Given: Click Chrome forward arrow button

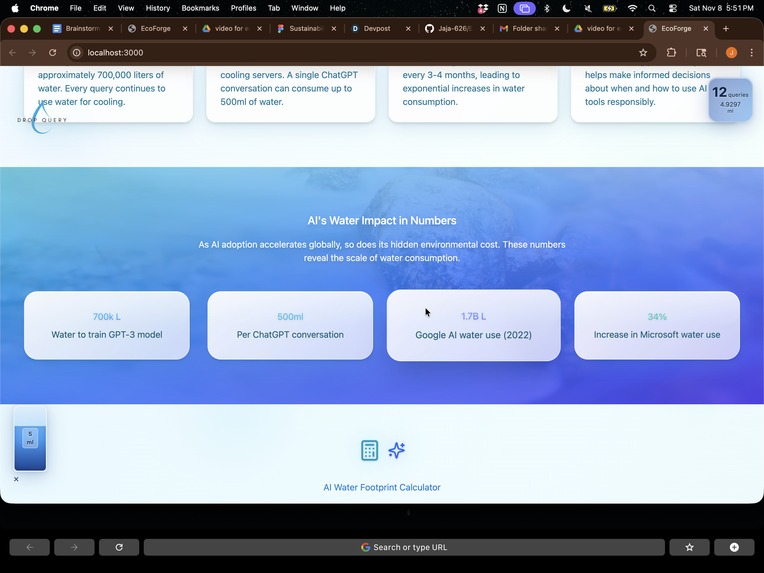Looking at the screenshot, I should tap(32, 53).
